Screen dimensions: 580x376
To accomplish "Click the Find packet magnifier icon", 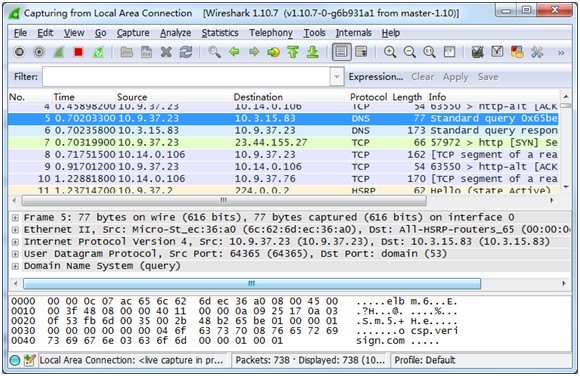I will (x=214, y=52).
